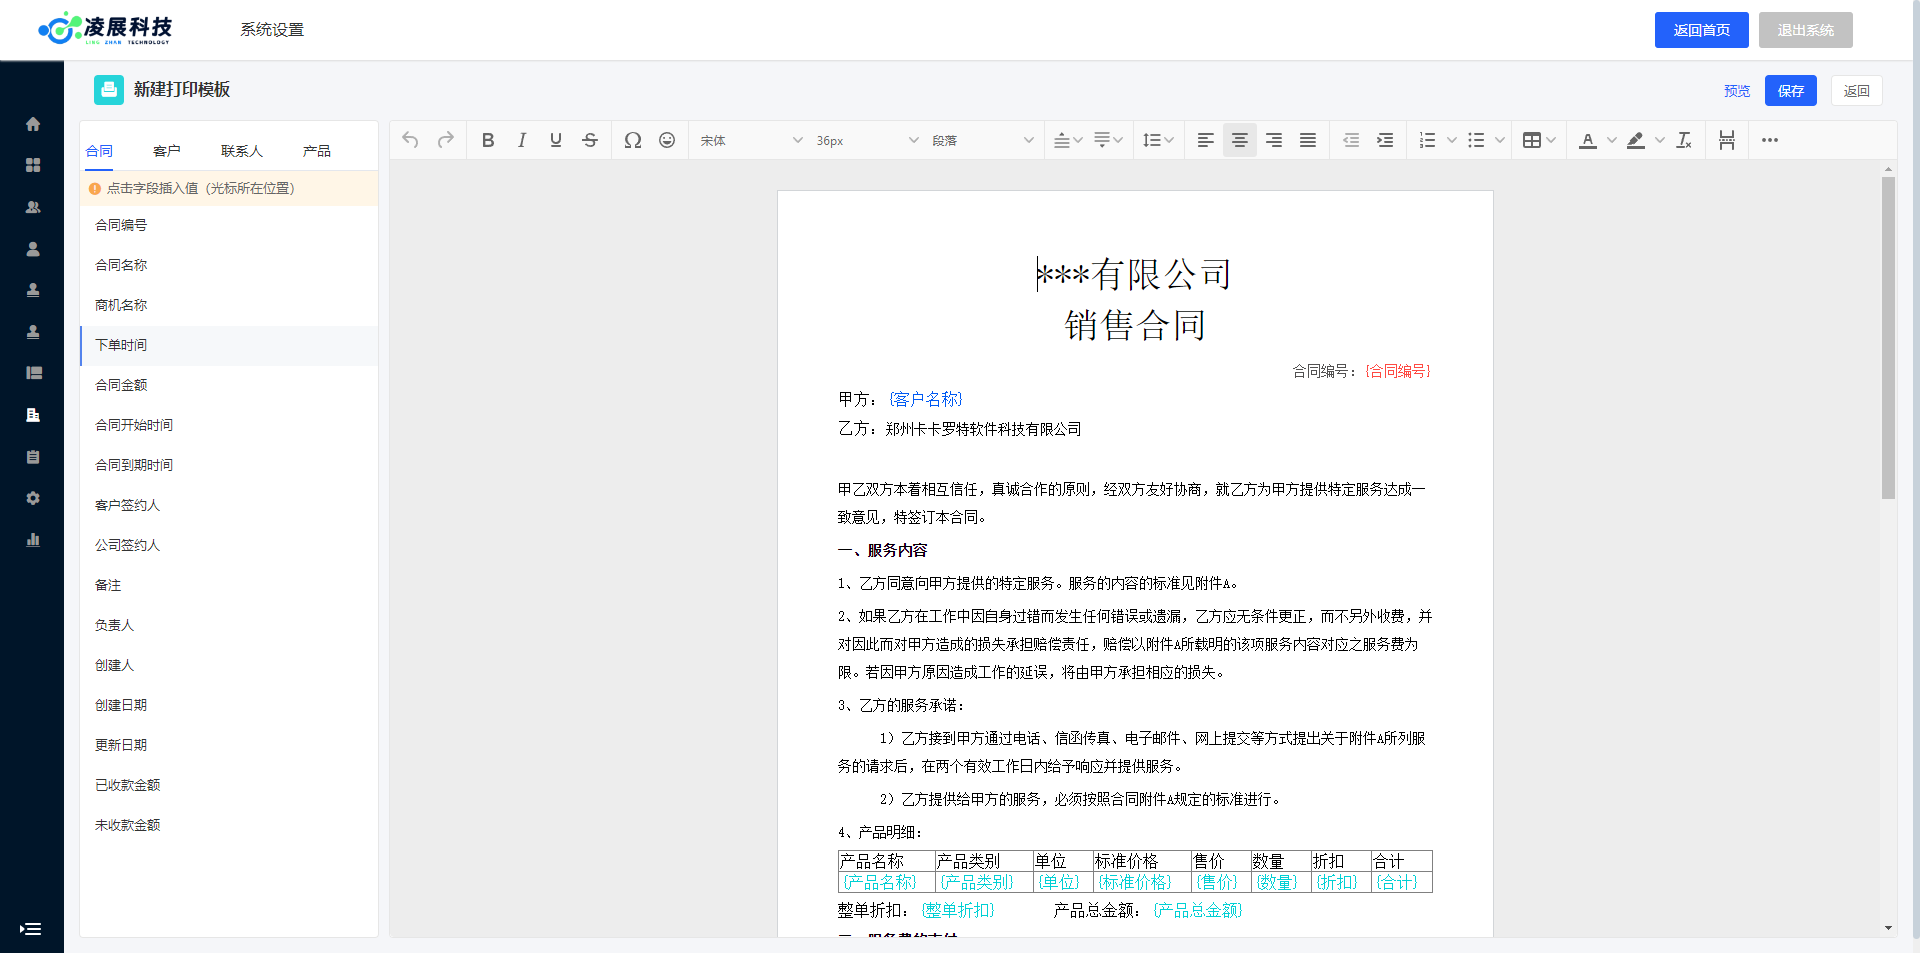This screenshot has width=1920, height=953.
Task: Insert the 合同金额 field
Action: point(229,385)
